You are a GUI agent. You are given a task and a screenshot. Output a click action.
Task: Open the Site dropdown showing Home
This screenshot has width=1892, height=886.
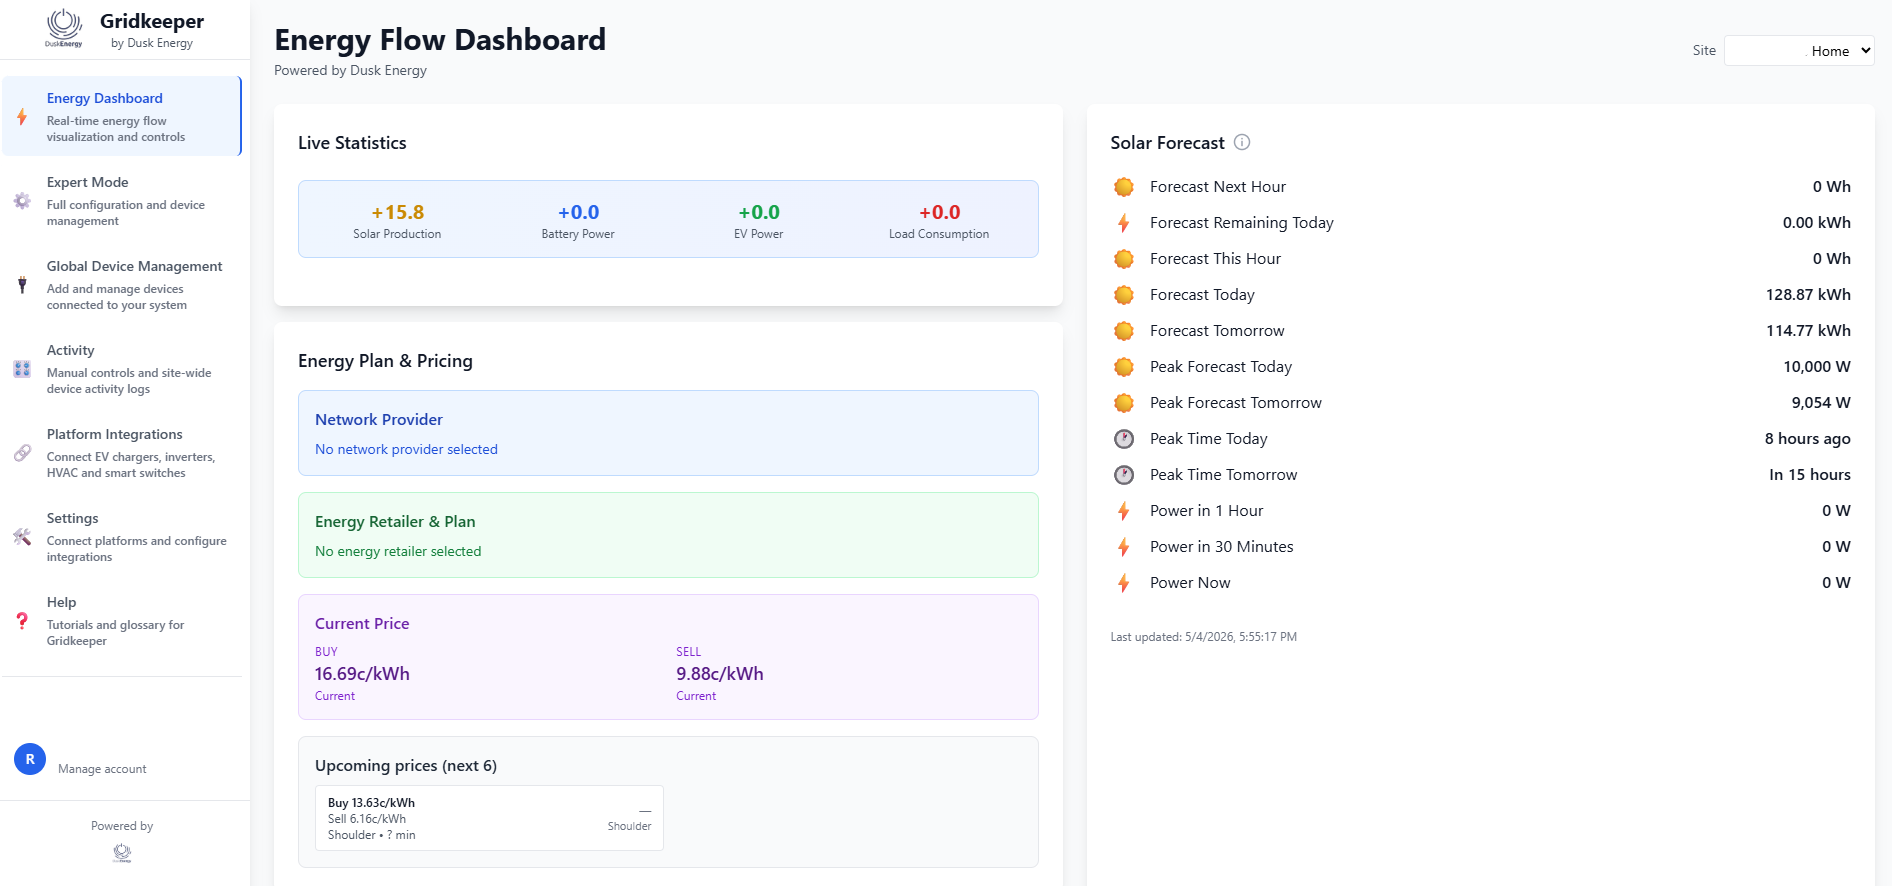pos(1799,51)
